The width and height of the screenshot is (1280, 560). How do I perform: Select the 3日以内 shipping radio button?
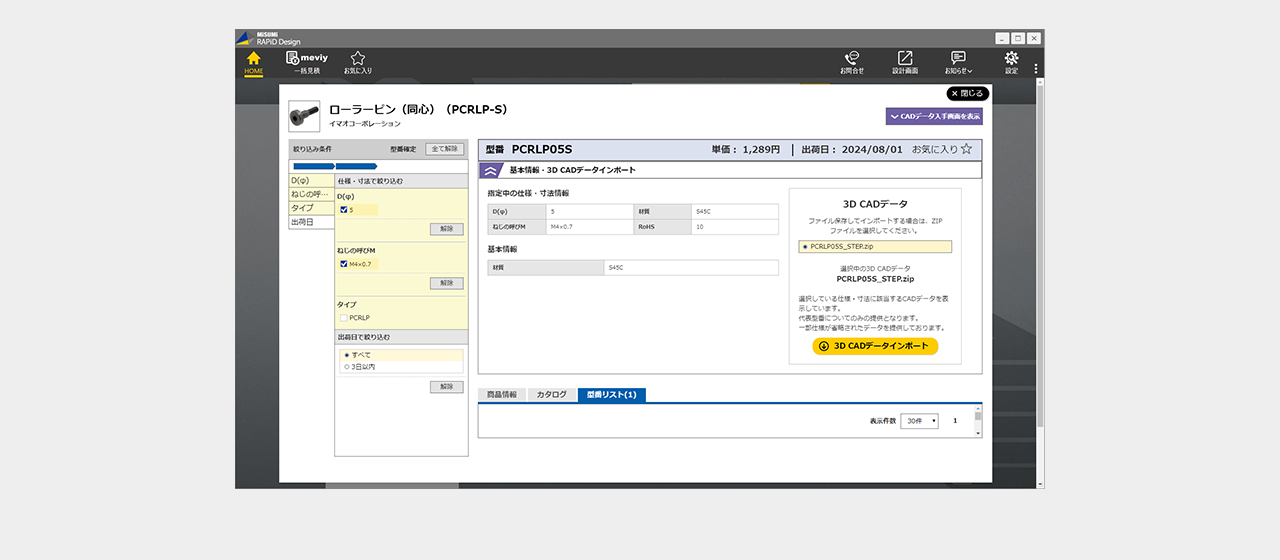pyautogui.click(x=347, y=367)
